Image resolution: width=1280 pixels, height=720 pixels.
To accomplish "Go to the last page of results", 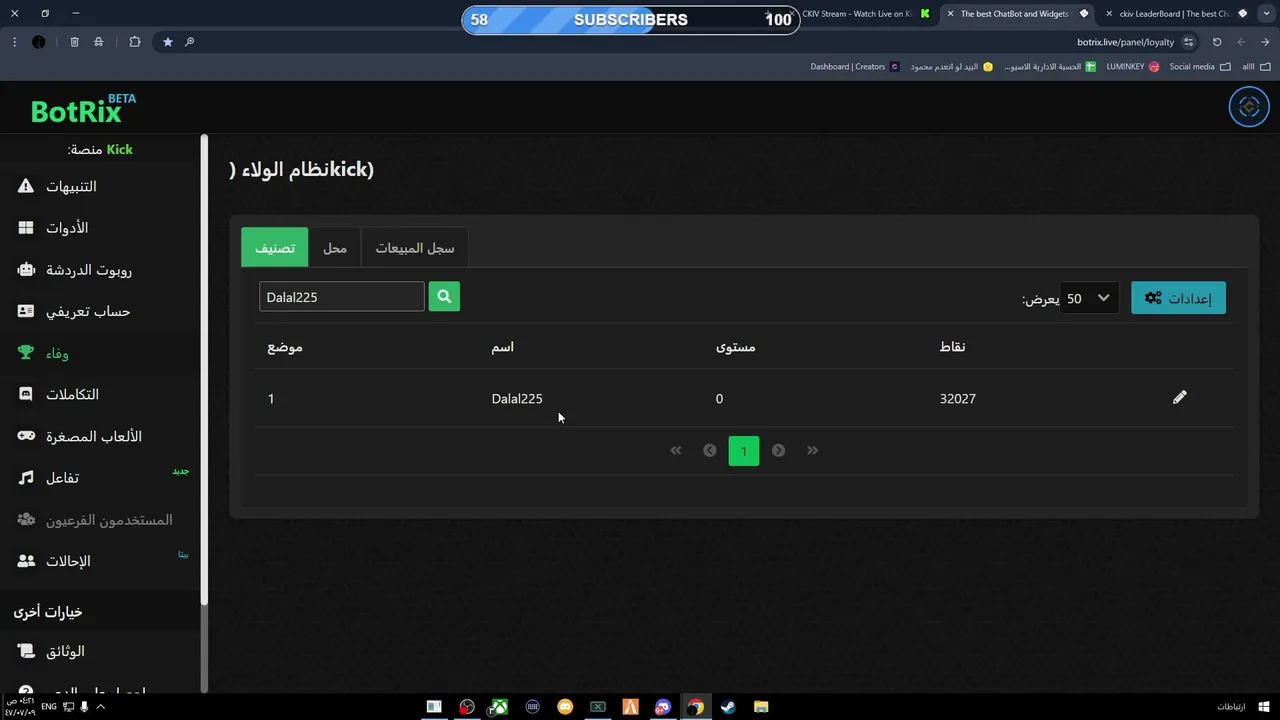I will pyautogui.click(x=812, y=450).
